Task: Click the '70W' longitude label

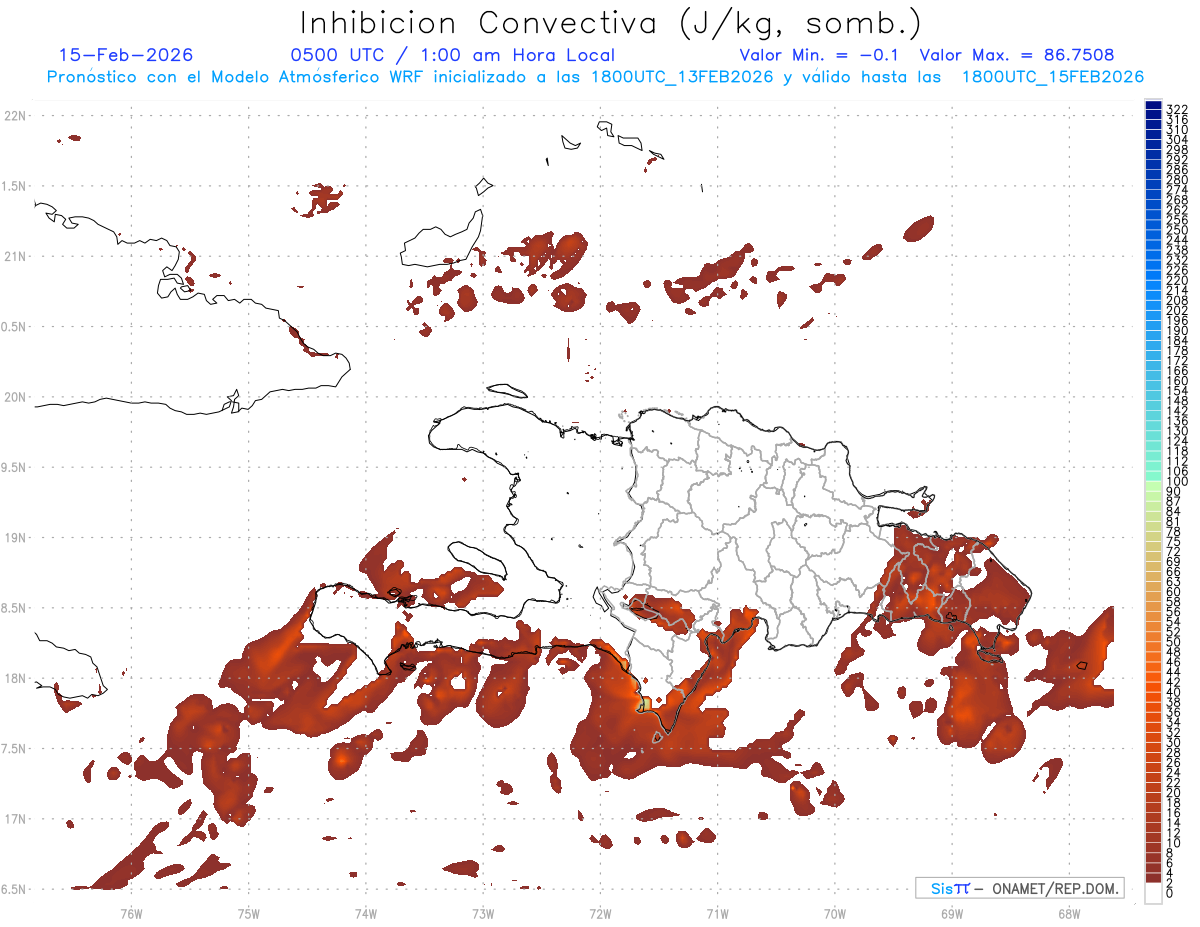Action: coord(835,913)
